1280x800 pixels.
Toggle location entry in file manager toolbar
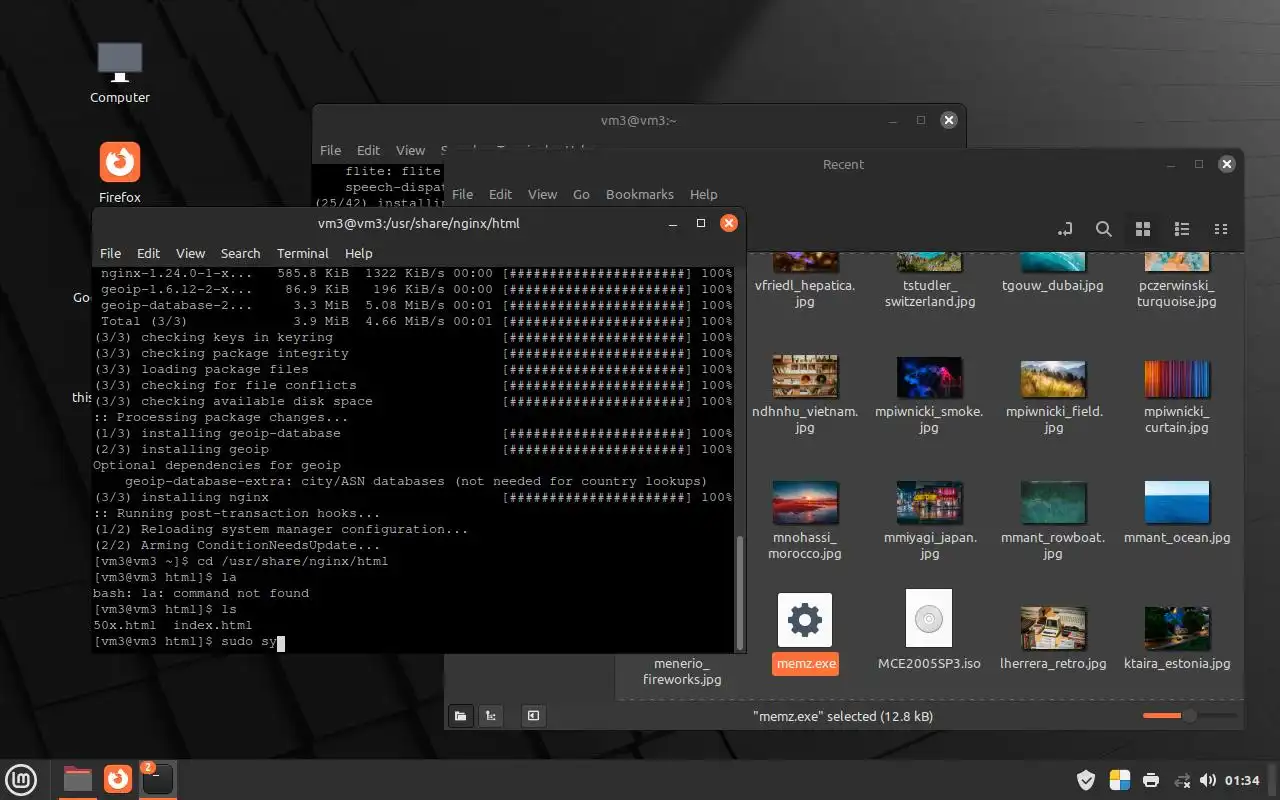point(1065,229)
